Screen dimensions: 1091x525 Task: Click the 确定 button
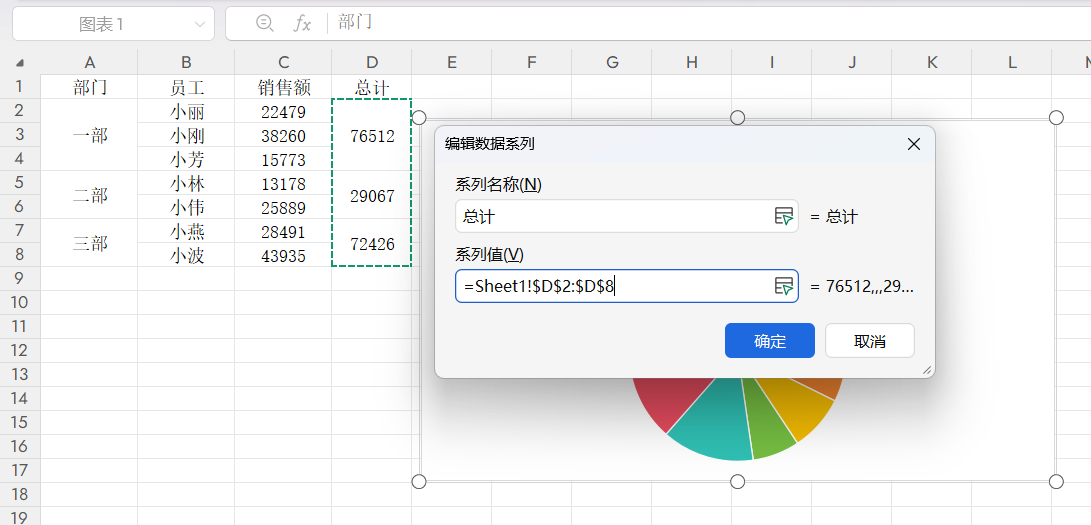(x=770, y=341)
